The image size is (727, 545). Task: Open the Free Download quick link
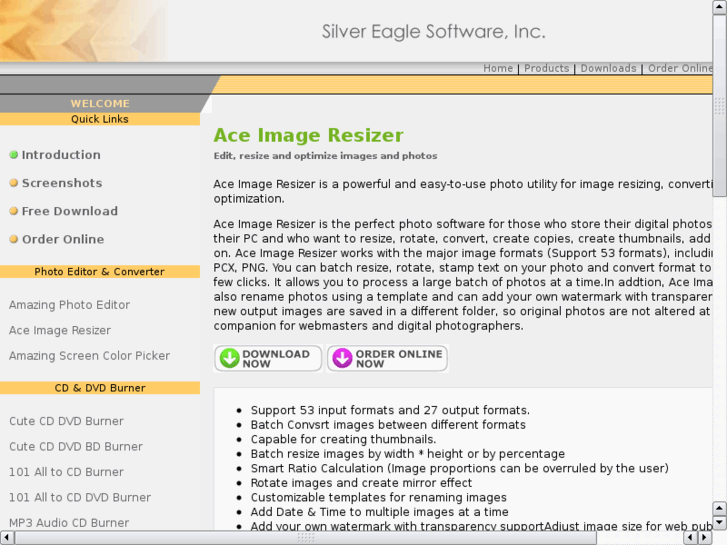point(70,211)
